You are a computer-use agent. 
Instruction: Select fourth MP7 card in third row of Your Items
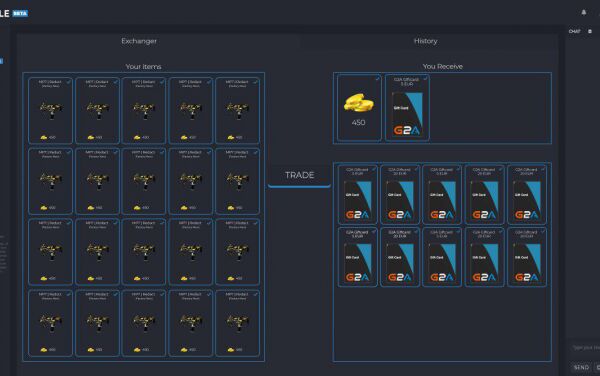[191, 252]
